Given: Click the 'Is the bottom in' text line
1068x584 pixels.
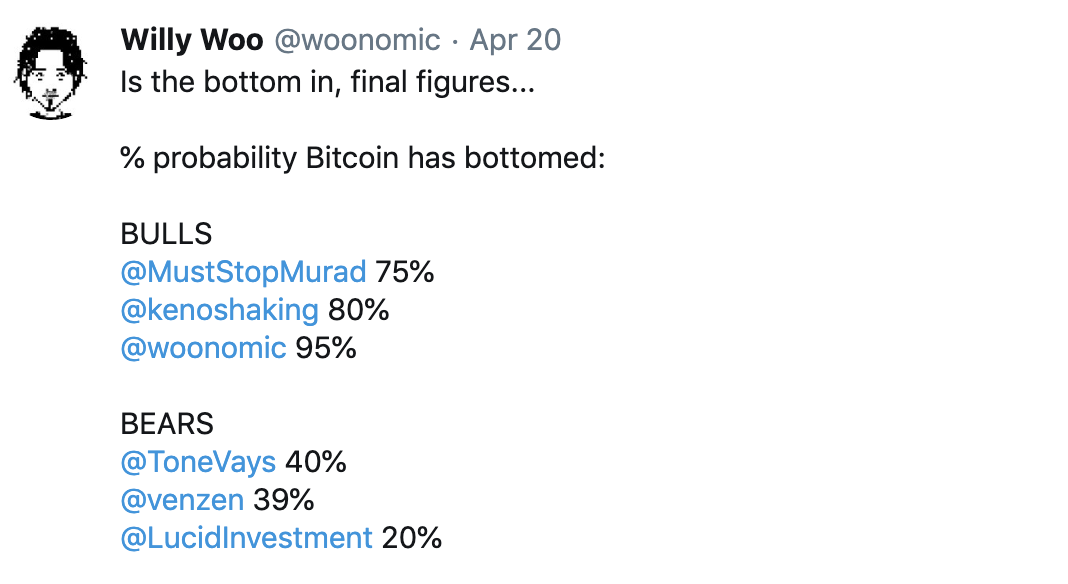Looking at the screenshot, I should pyautogui.click(x=328, y=82).
